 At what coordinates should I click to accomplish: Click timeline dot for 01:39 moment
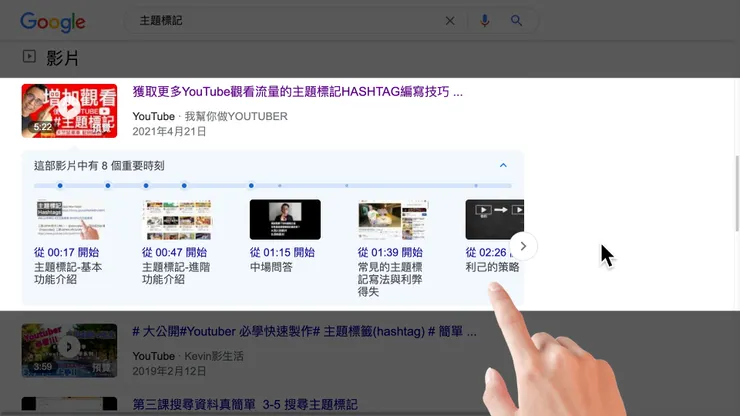184,186
